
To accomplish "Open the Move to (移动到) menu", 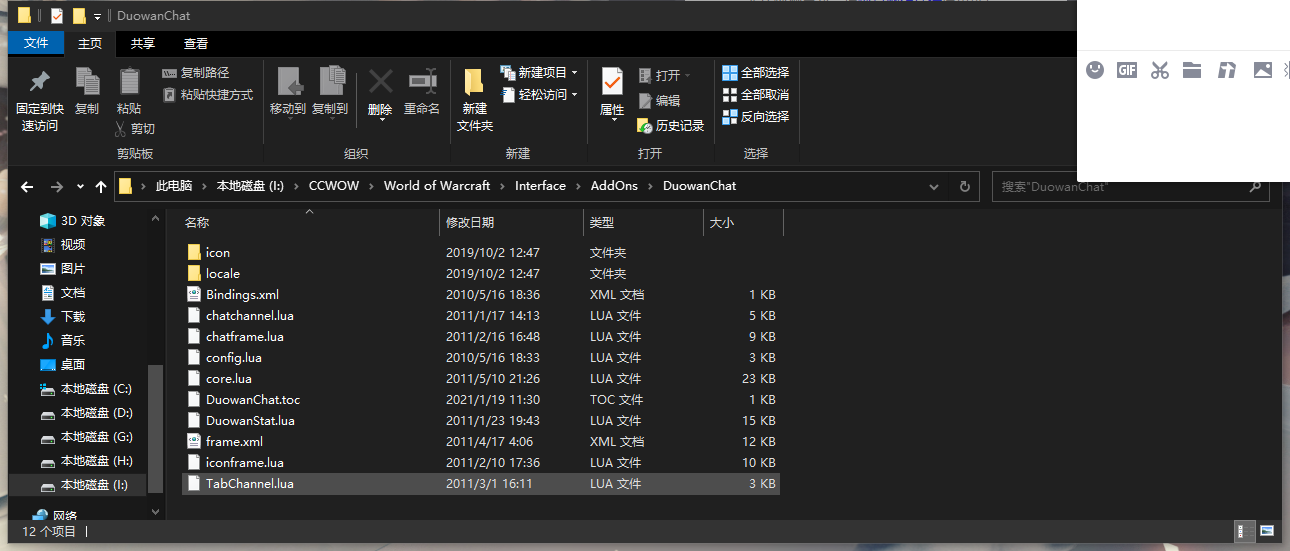I will (x=288, y=93).
